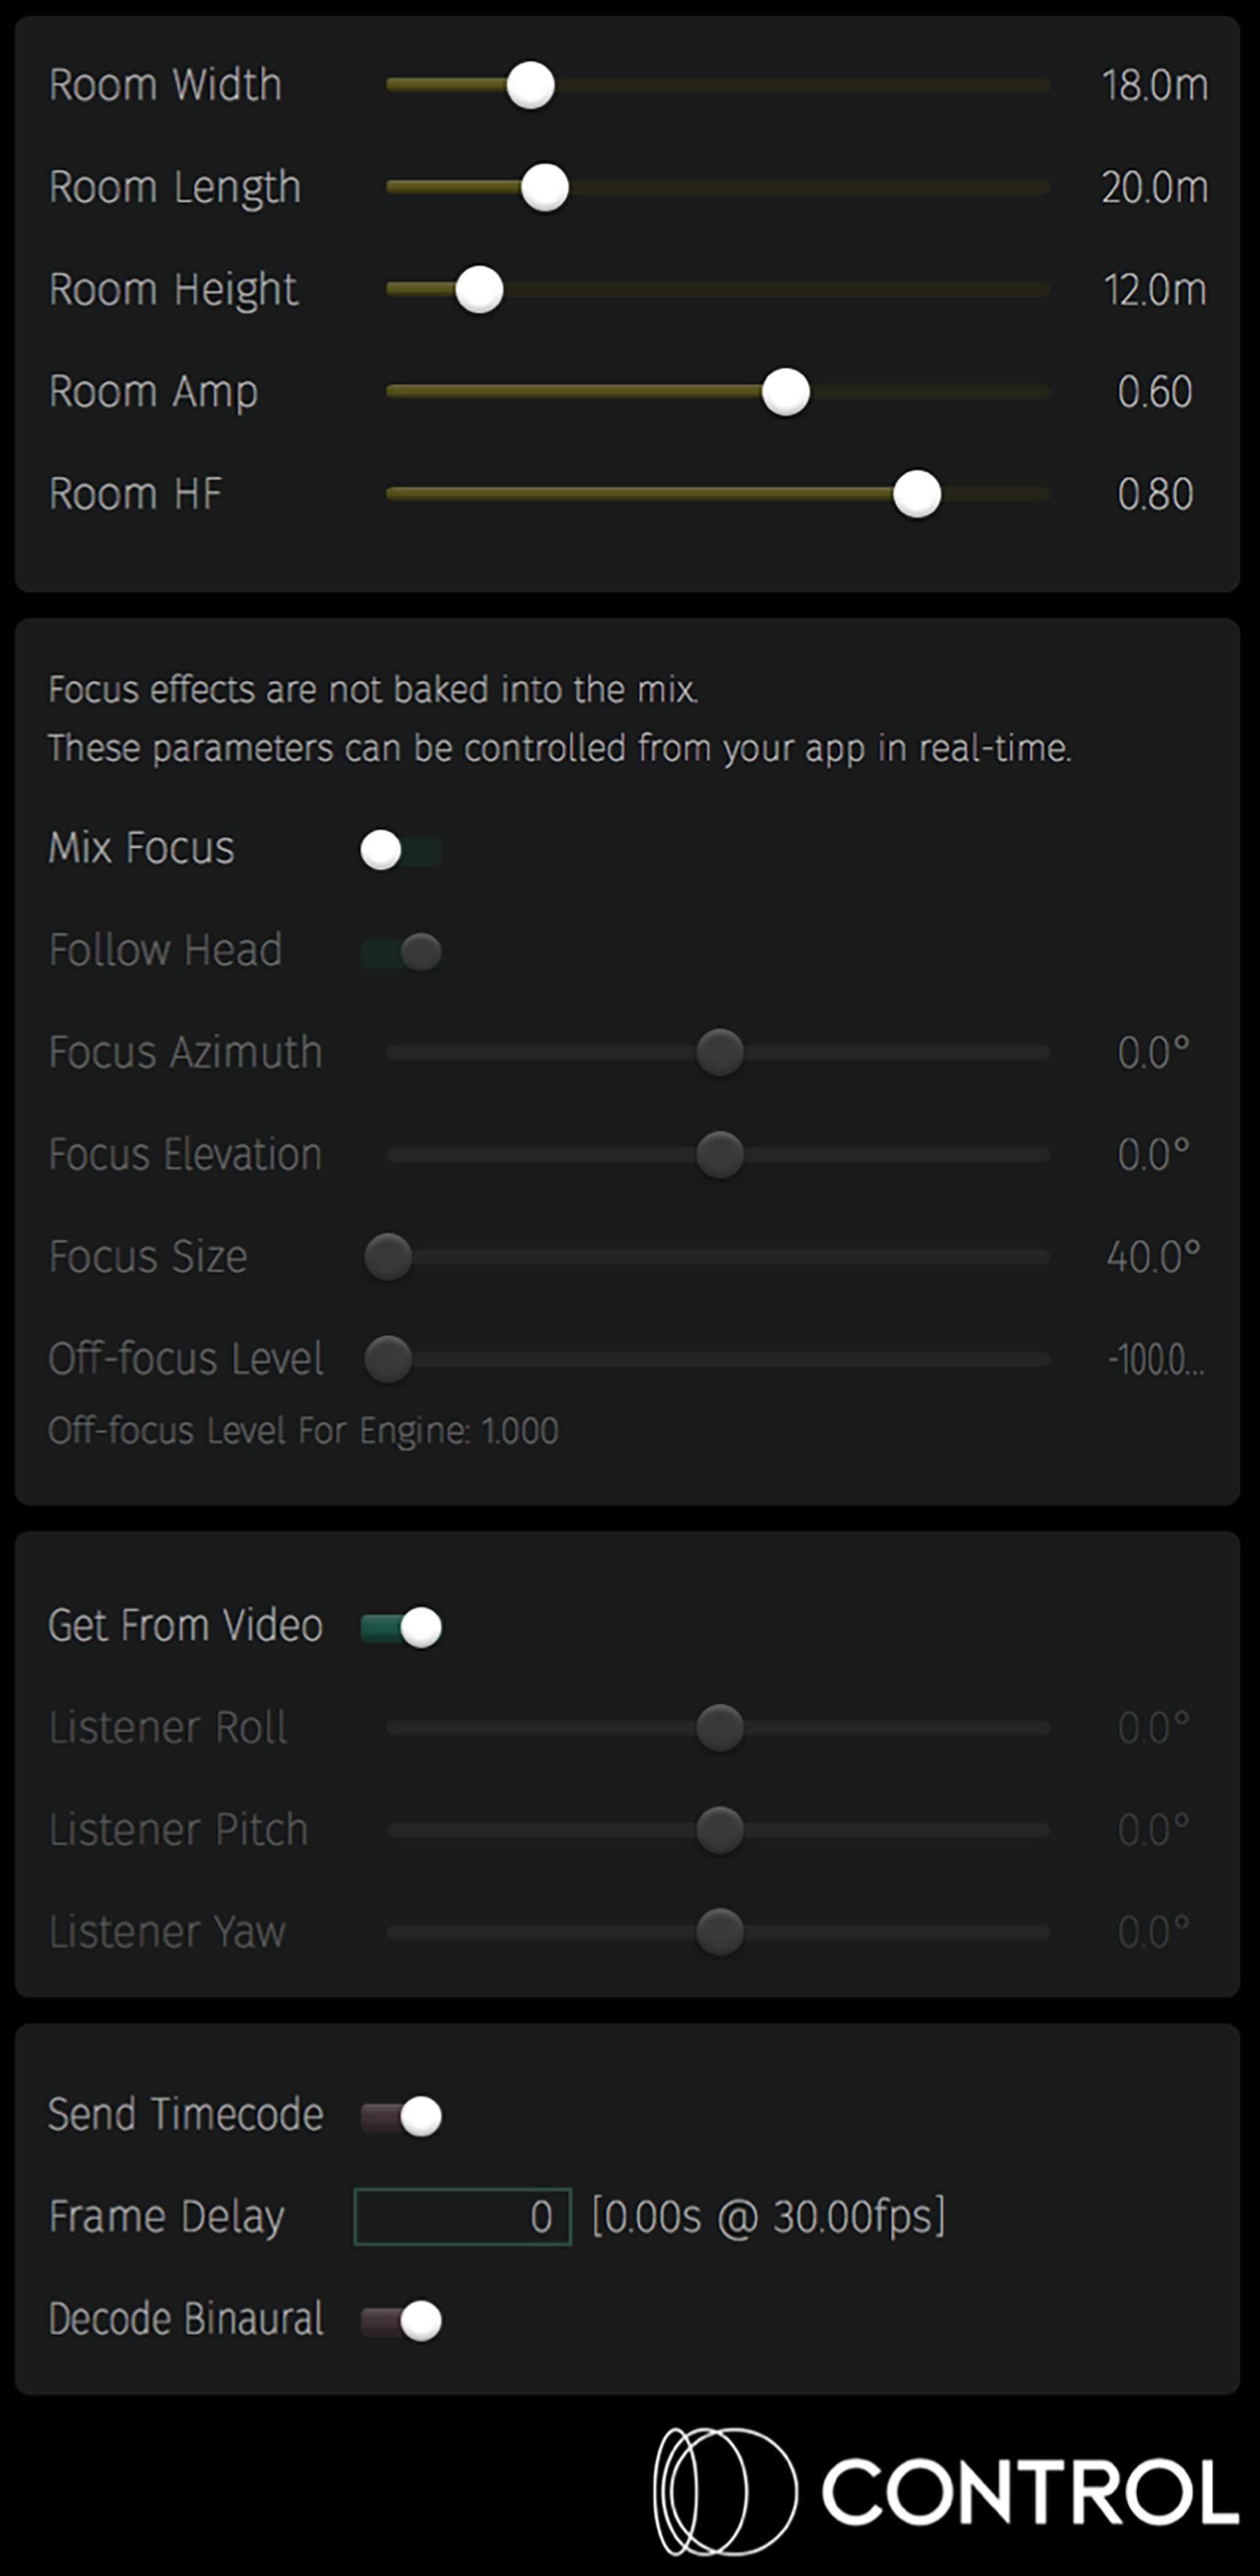Screen dimensions: 1260x2576
Task: Click the Focus Azimuth slider knob
Action: [720, 1053]
